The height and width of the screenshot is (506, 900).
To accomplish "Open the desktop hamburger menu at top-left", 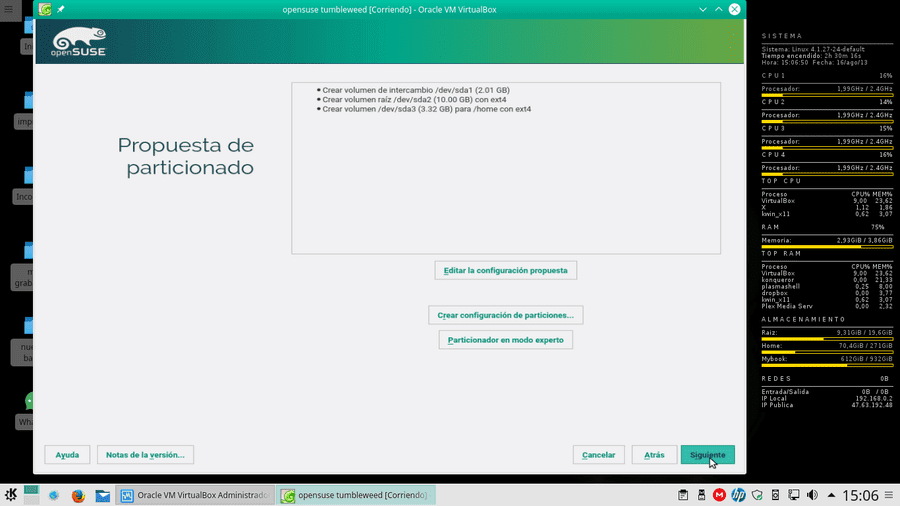I will click(9, 9).
